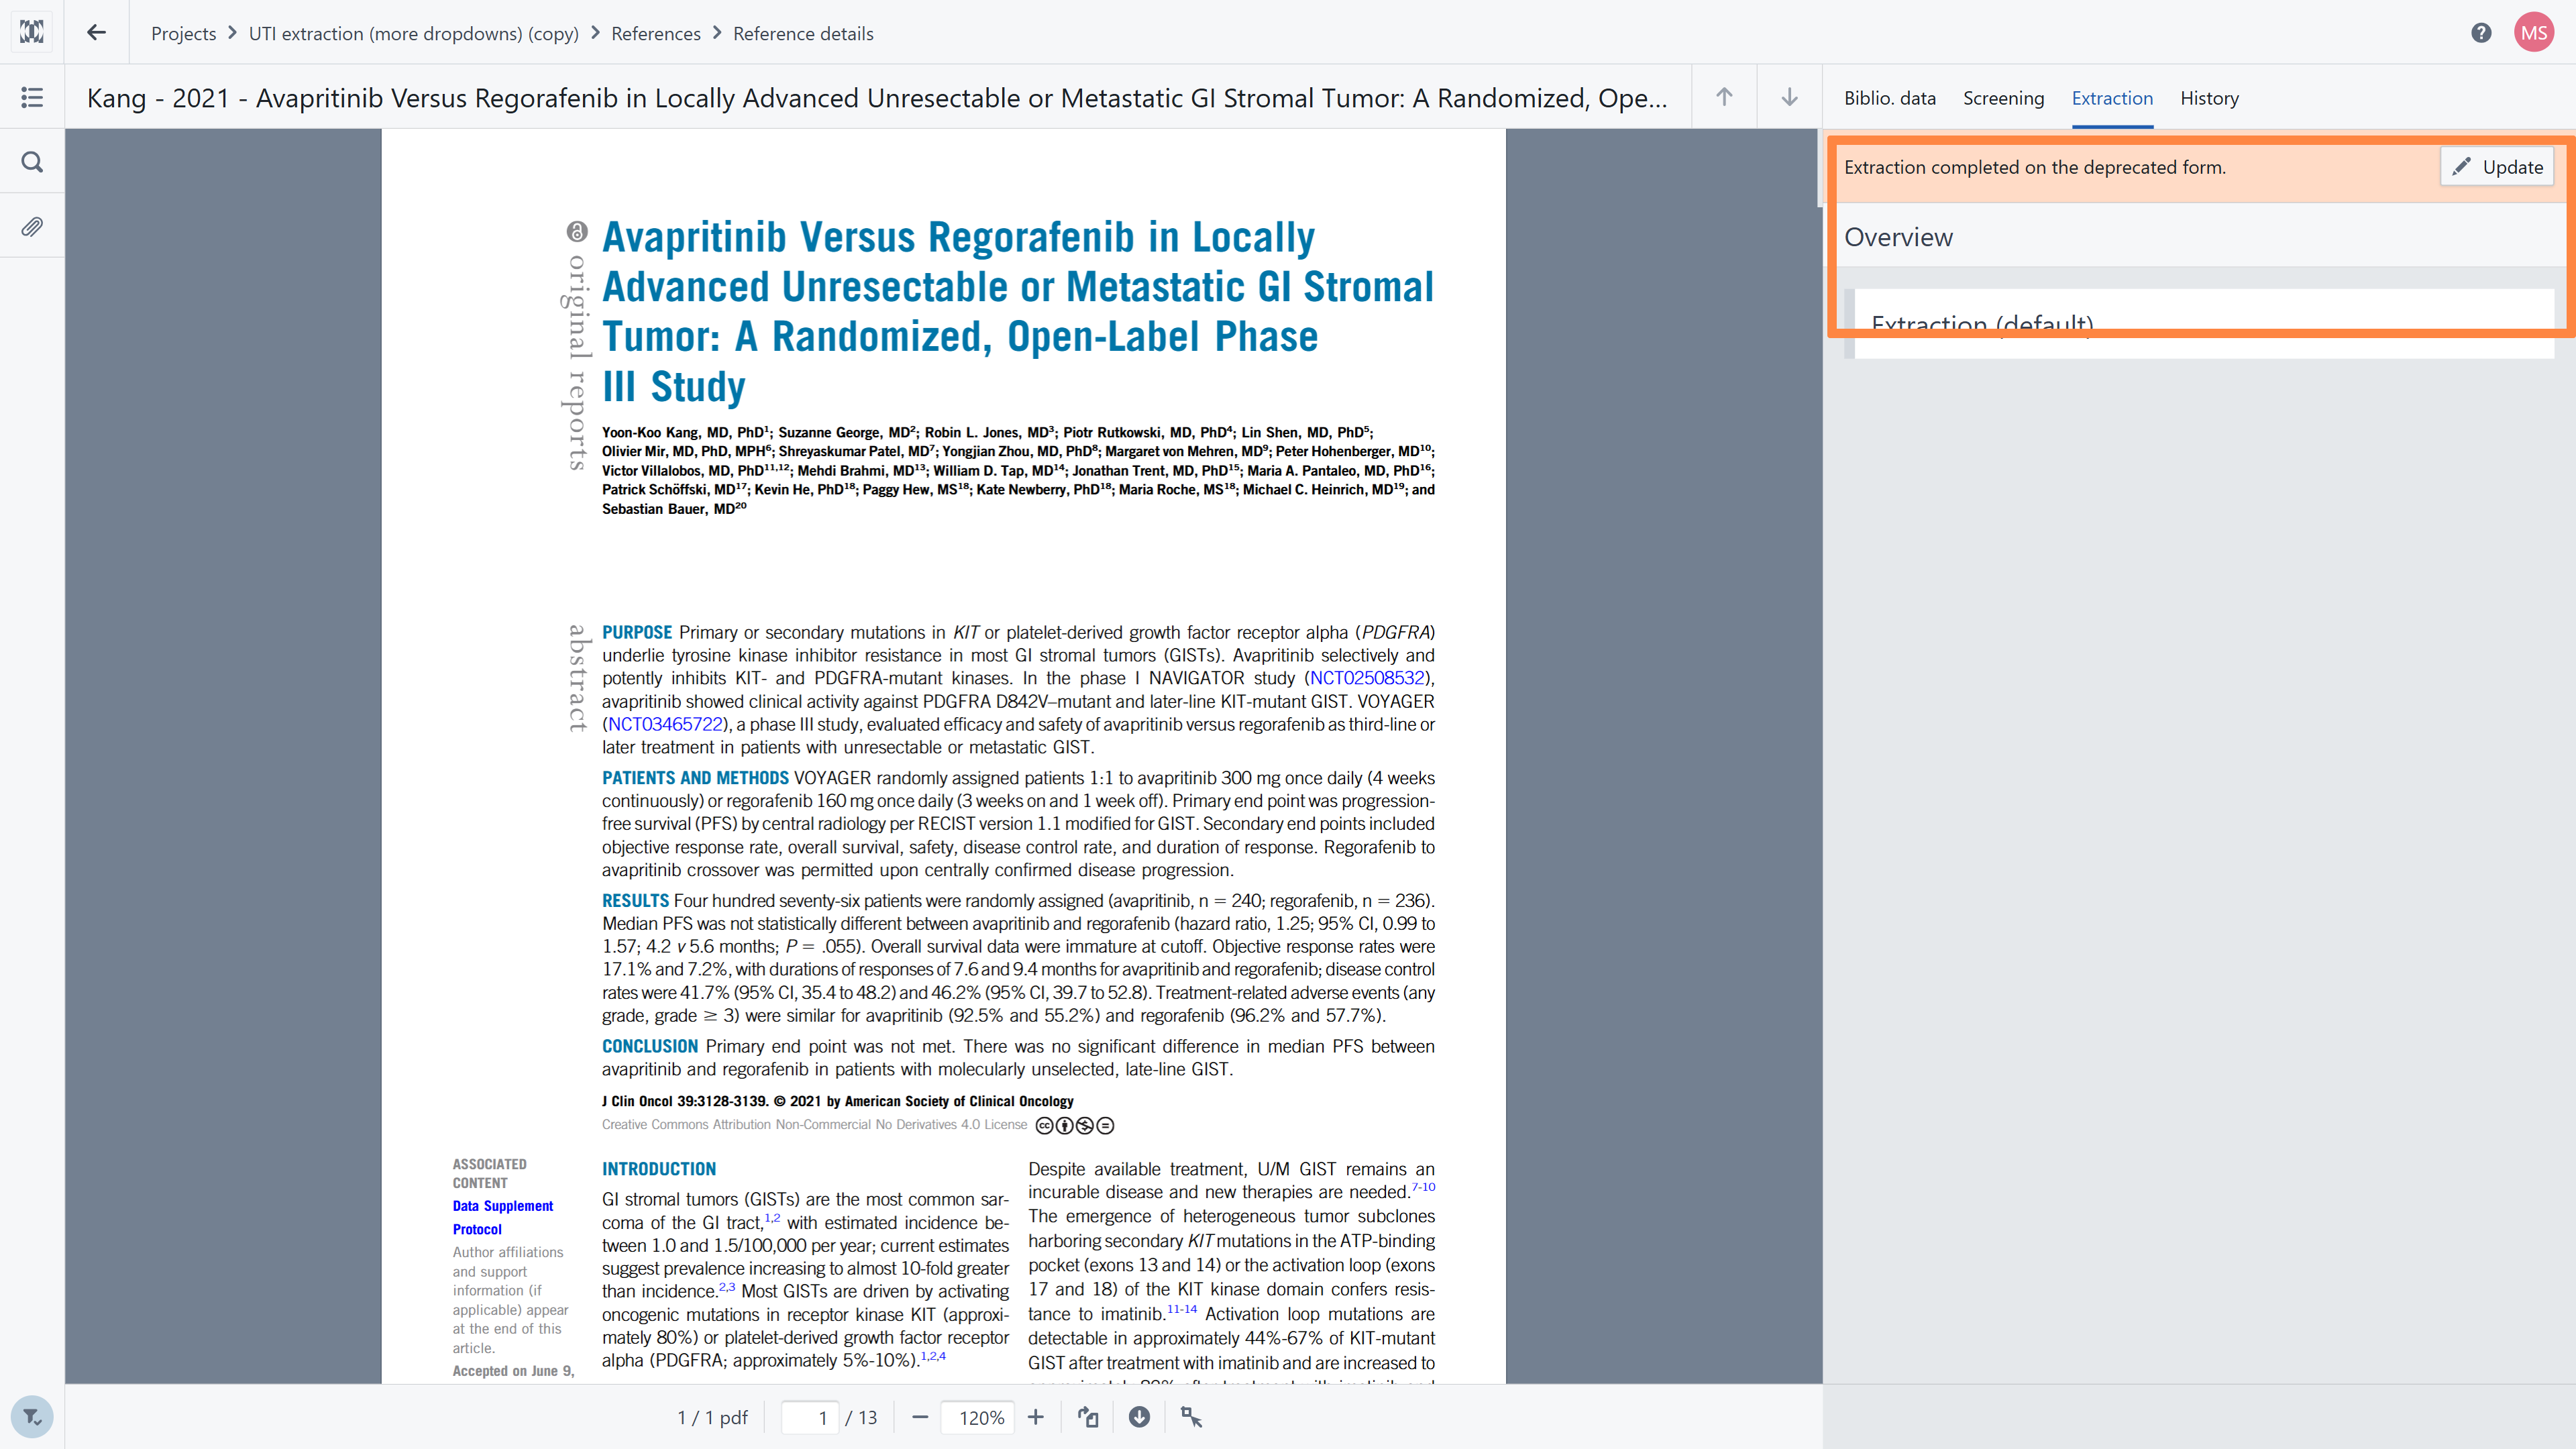Click the back arrow in header

coord(96,33)
